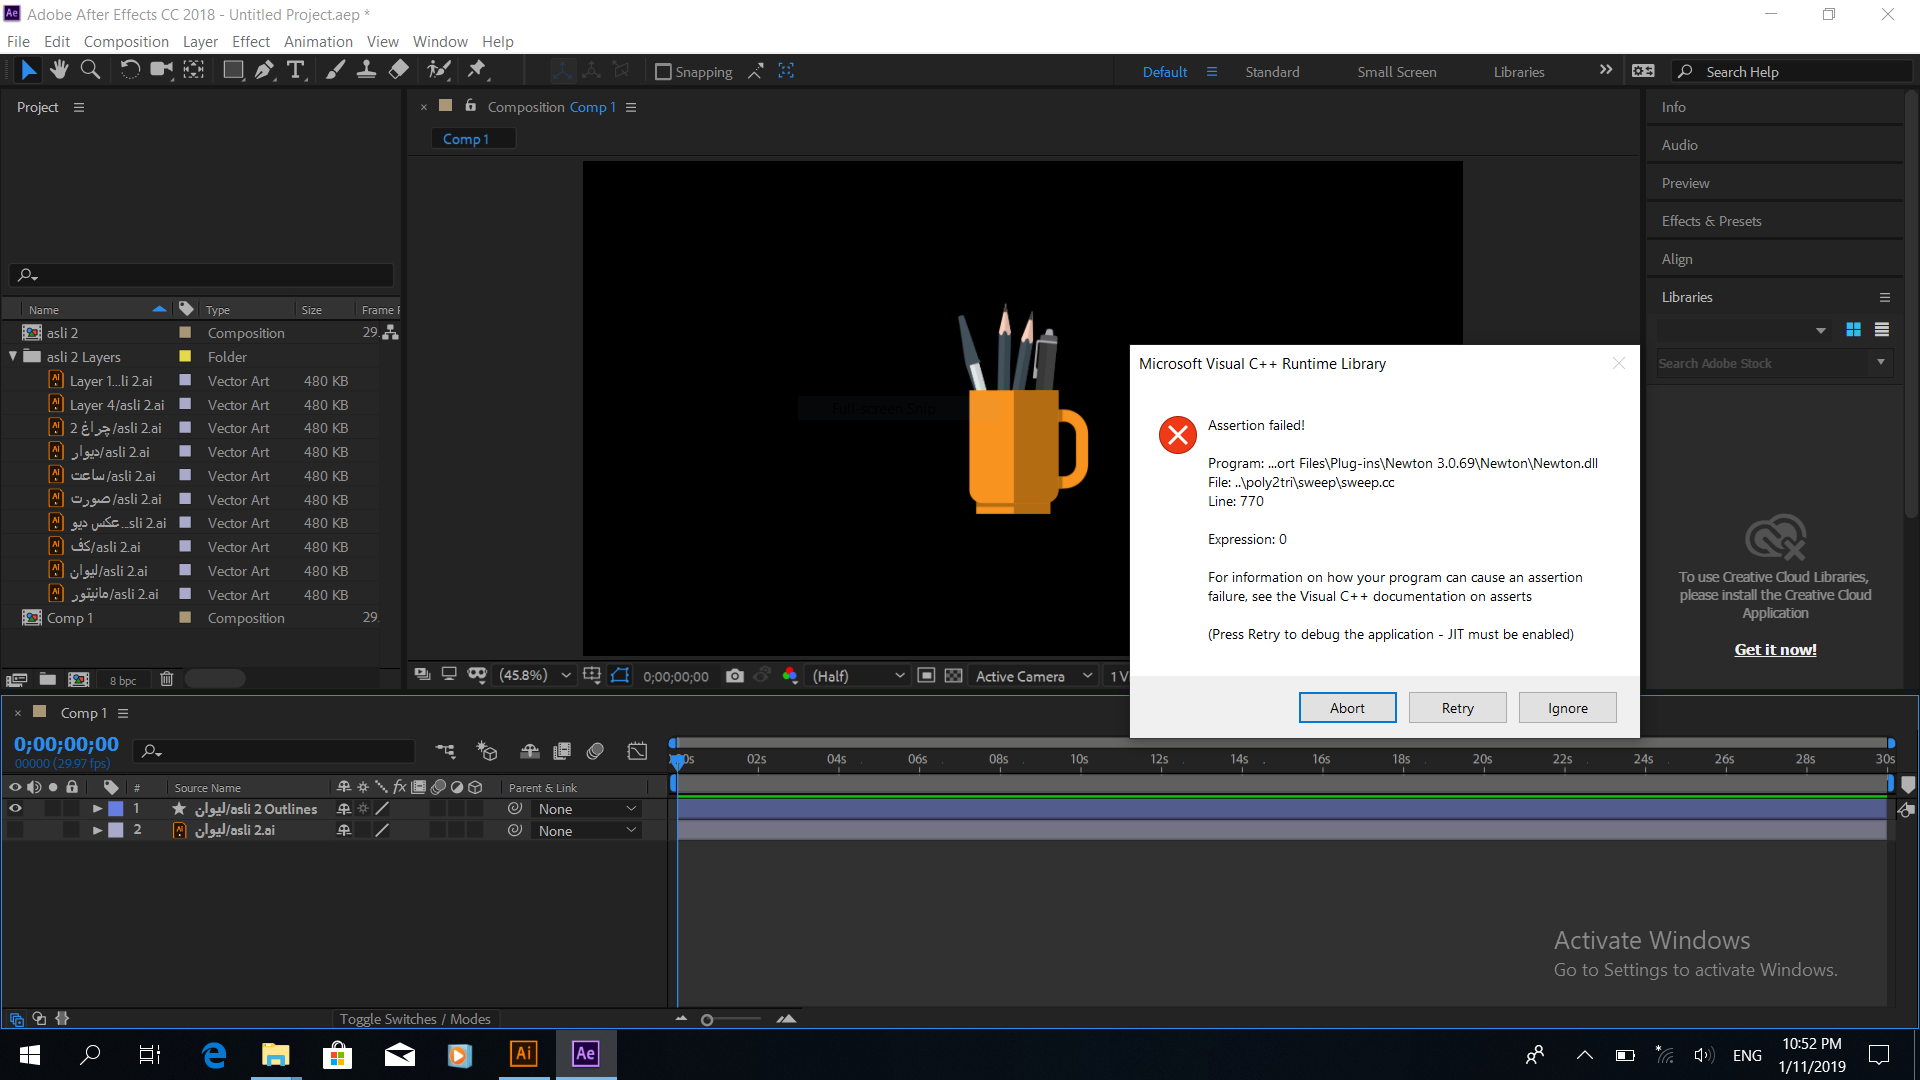Switch to Standard workspace tab
The height and width of the screenshot is (1080, 1920).
point(1271,71)
